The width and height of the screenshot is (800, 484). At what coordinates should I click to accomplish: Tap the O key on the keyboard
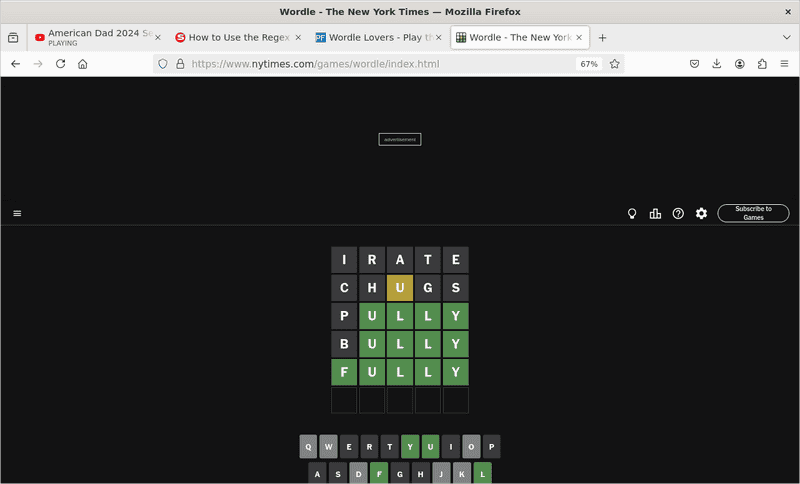point(471,447)
